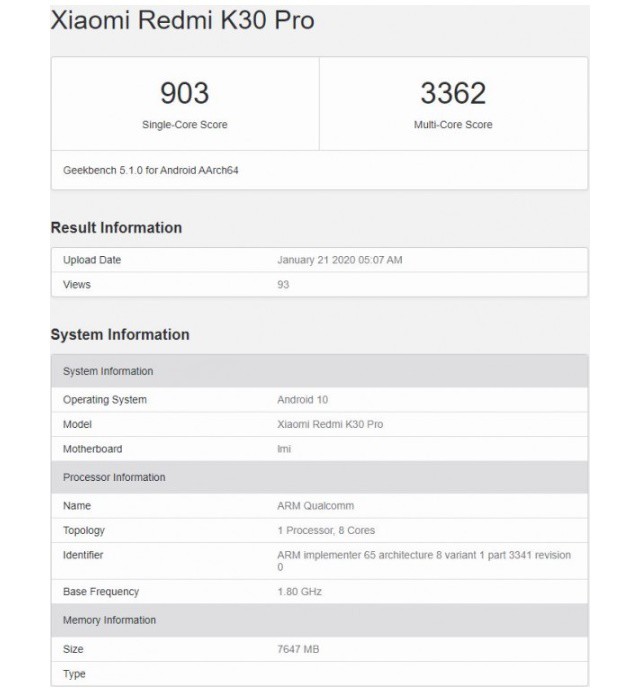This screenshot has height=692, width=637.
Task: Click the gray System Information table header
Action: click(x=320, y=371)
